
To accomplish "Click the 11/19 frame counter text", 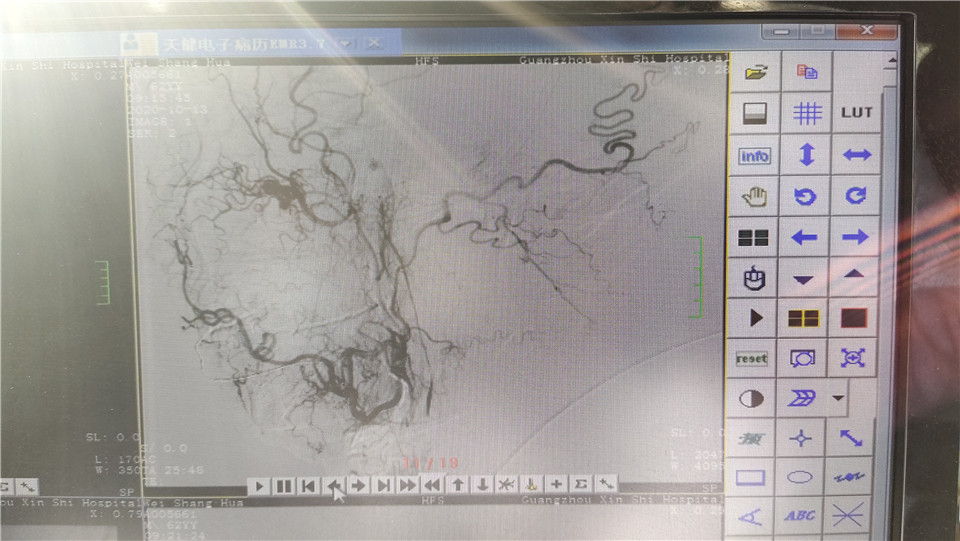I will click(x=431, y=463).
